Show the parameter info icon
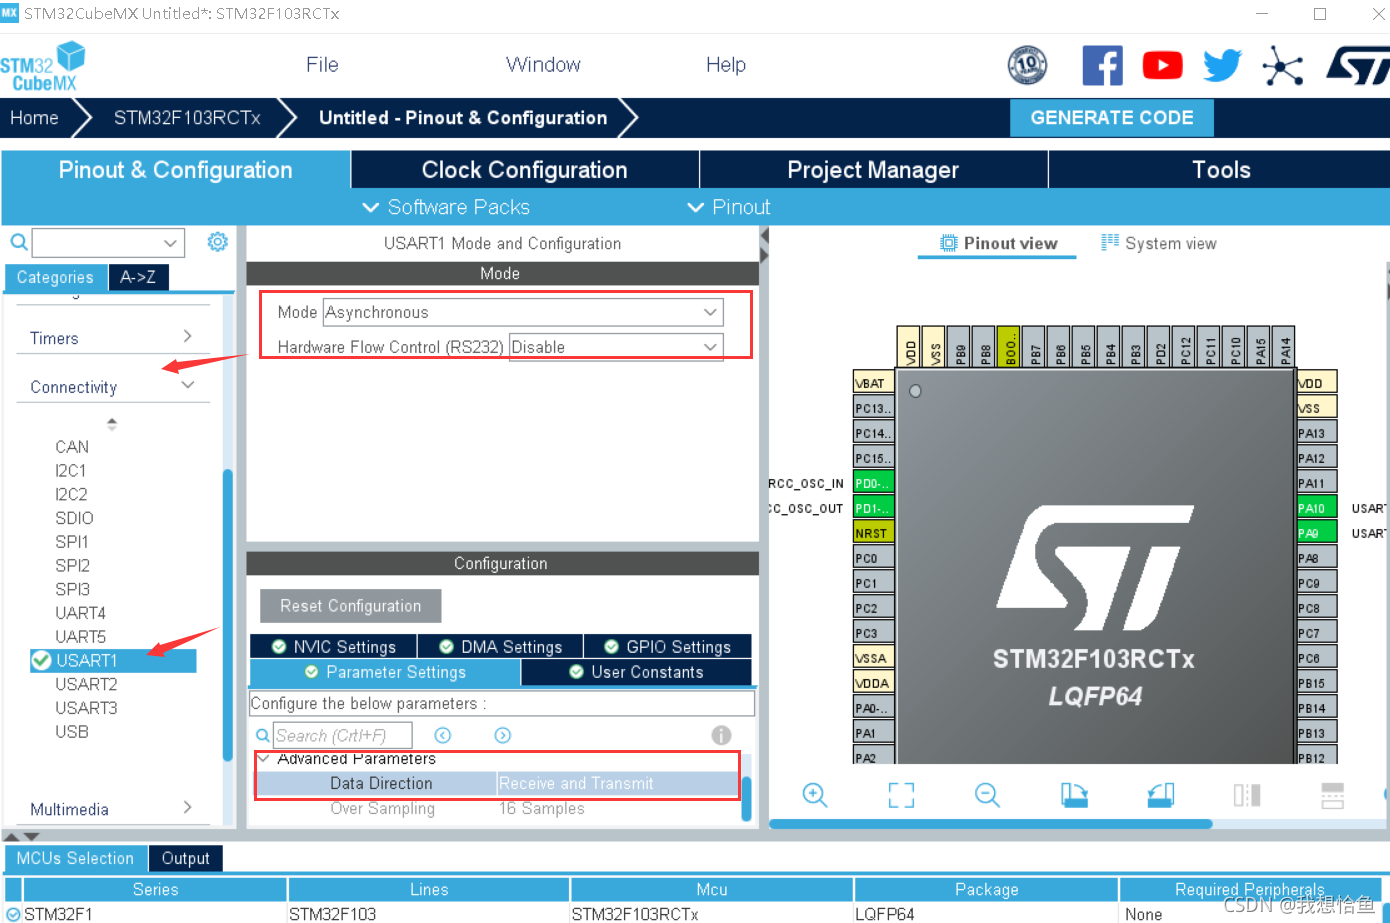 point(721,735)
